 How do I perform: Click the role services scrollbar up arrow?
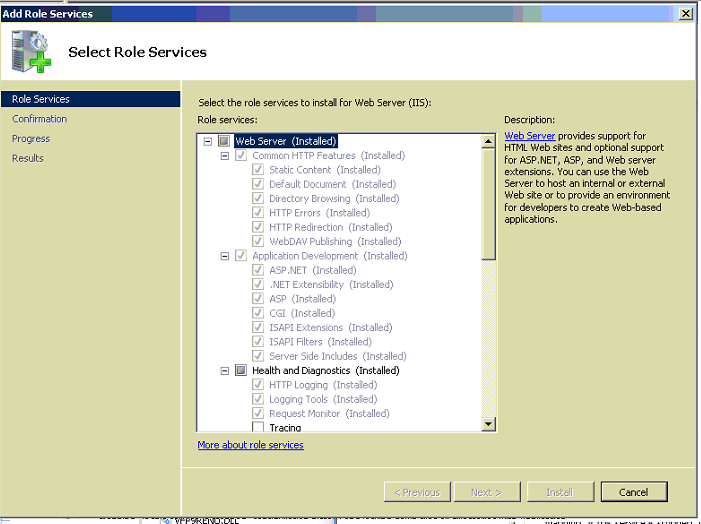tap(489, 142)
